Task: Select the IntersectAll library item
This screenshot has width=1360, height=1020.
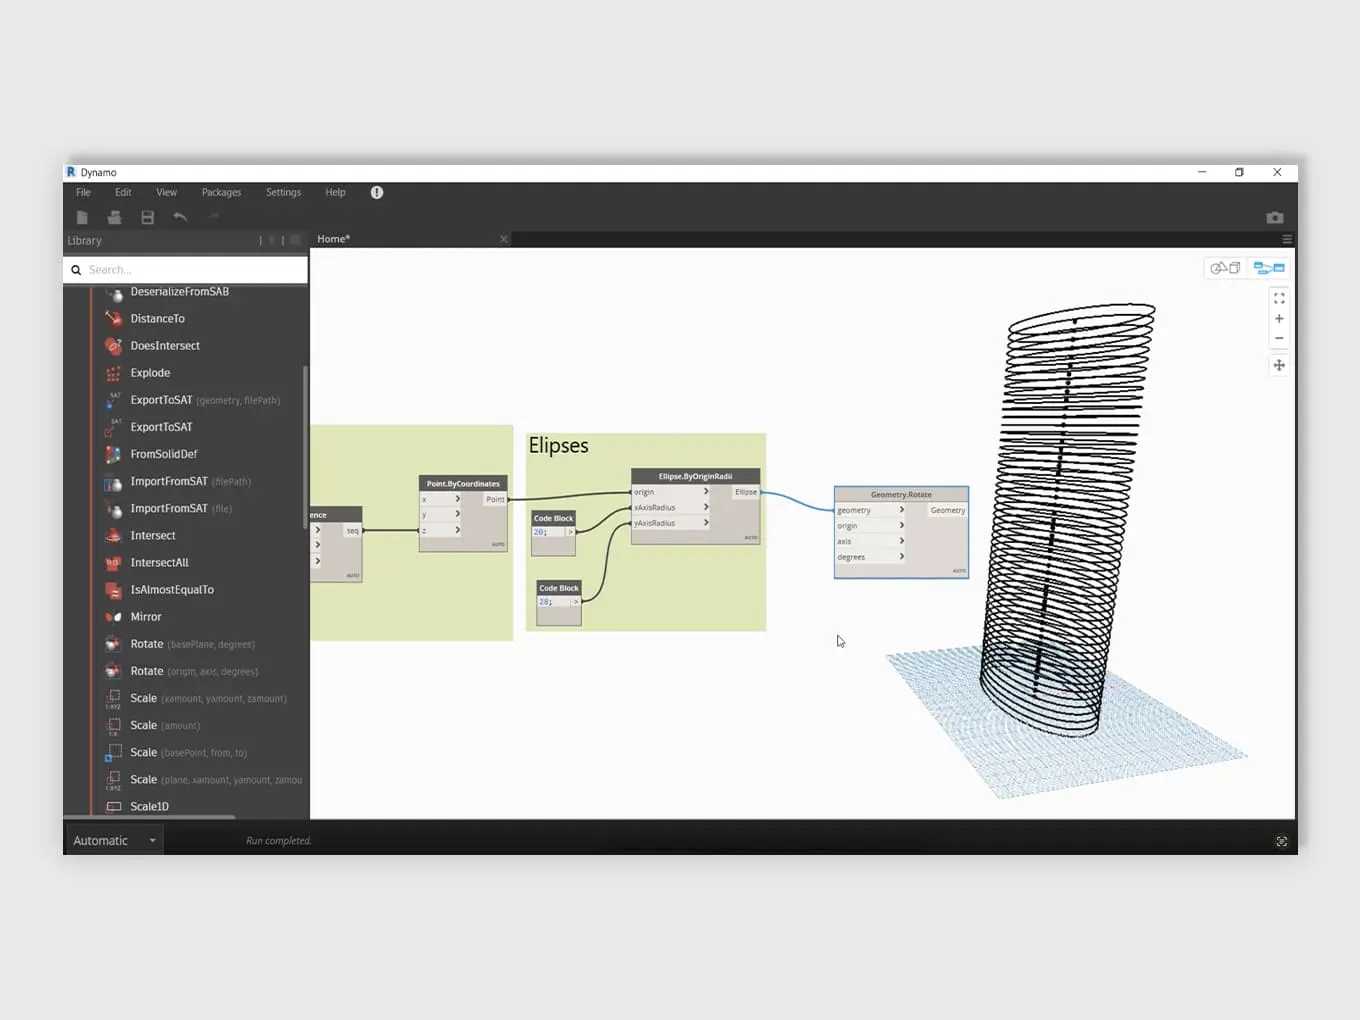Action: pos(159,563)
